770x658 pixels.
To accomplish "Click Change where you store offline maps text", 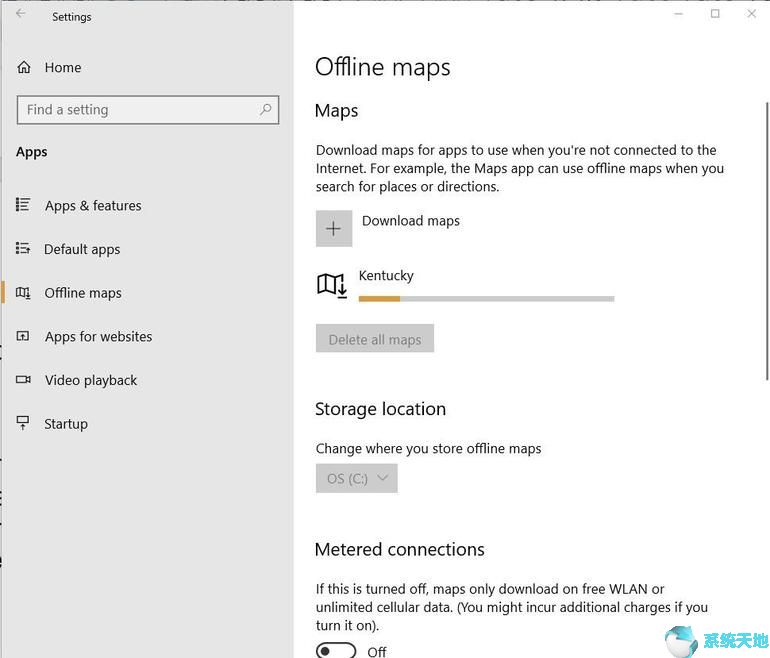I will [429, 449].
